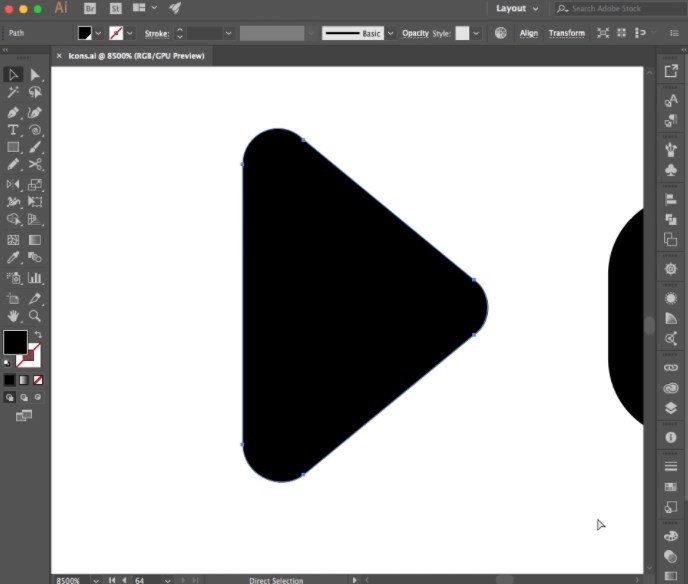688x584 pixels.
Task: Set paint mode to Gradient
Action: (24, 380)
